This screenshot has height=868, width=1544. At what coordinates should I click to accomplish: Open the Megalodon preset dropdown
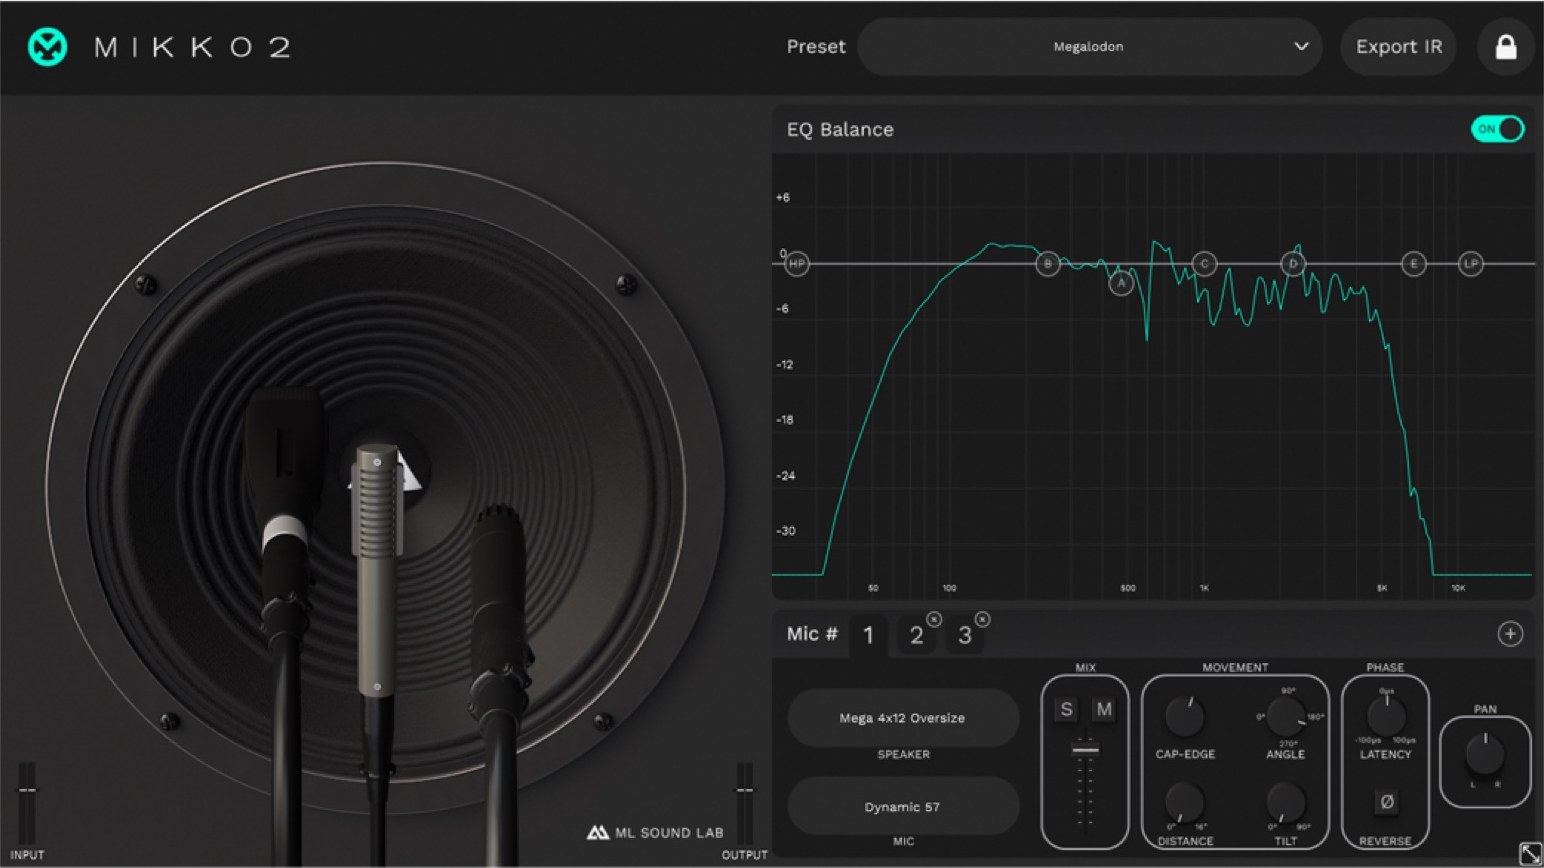pyautogui.click(x=1089, y=47)
